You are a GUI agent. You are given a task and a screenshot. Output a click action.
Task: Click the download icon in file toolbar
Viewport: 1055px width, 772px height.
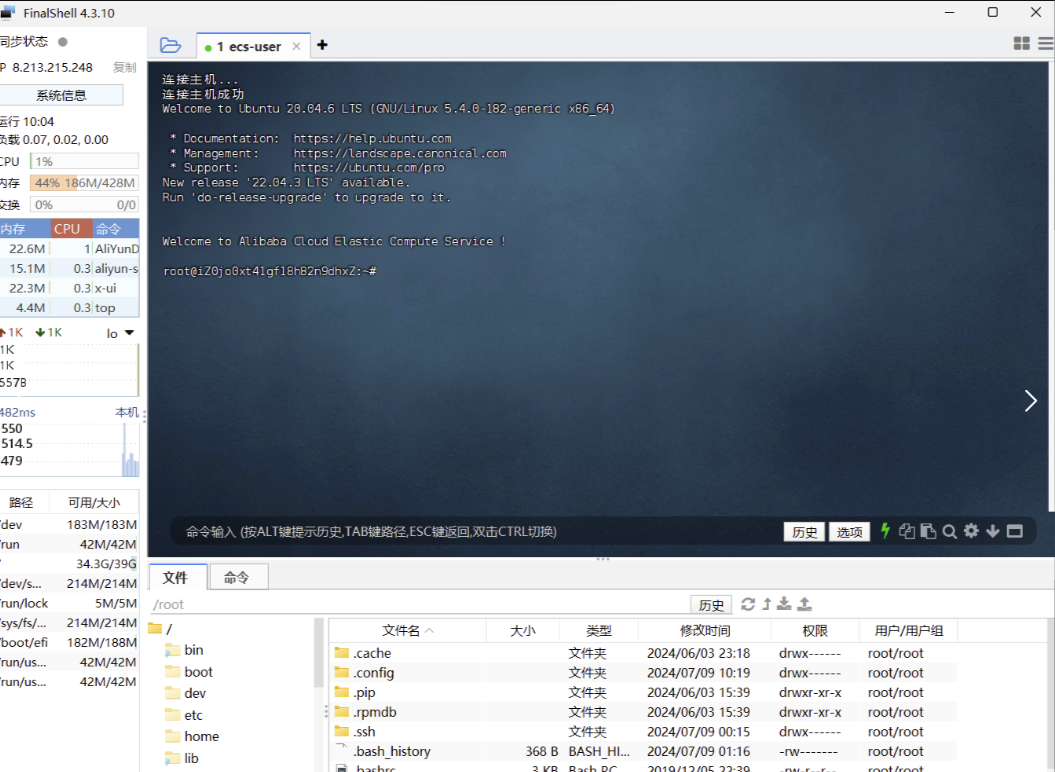(785, 604)
